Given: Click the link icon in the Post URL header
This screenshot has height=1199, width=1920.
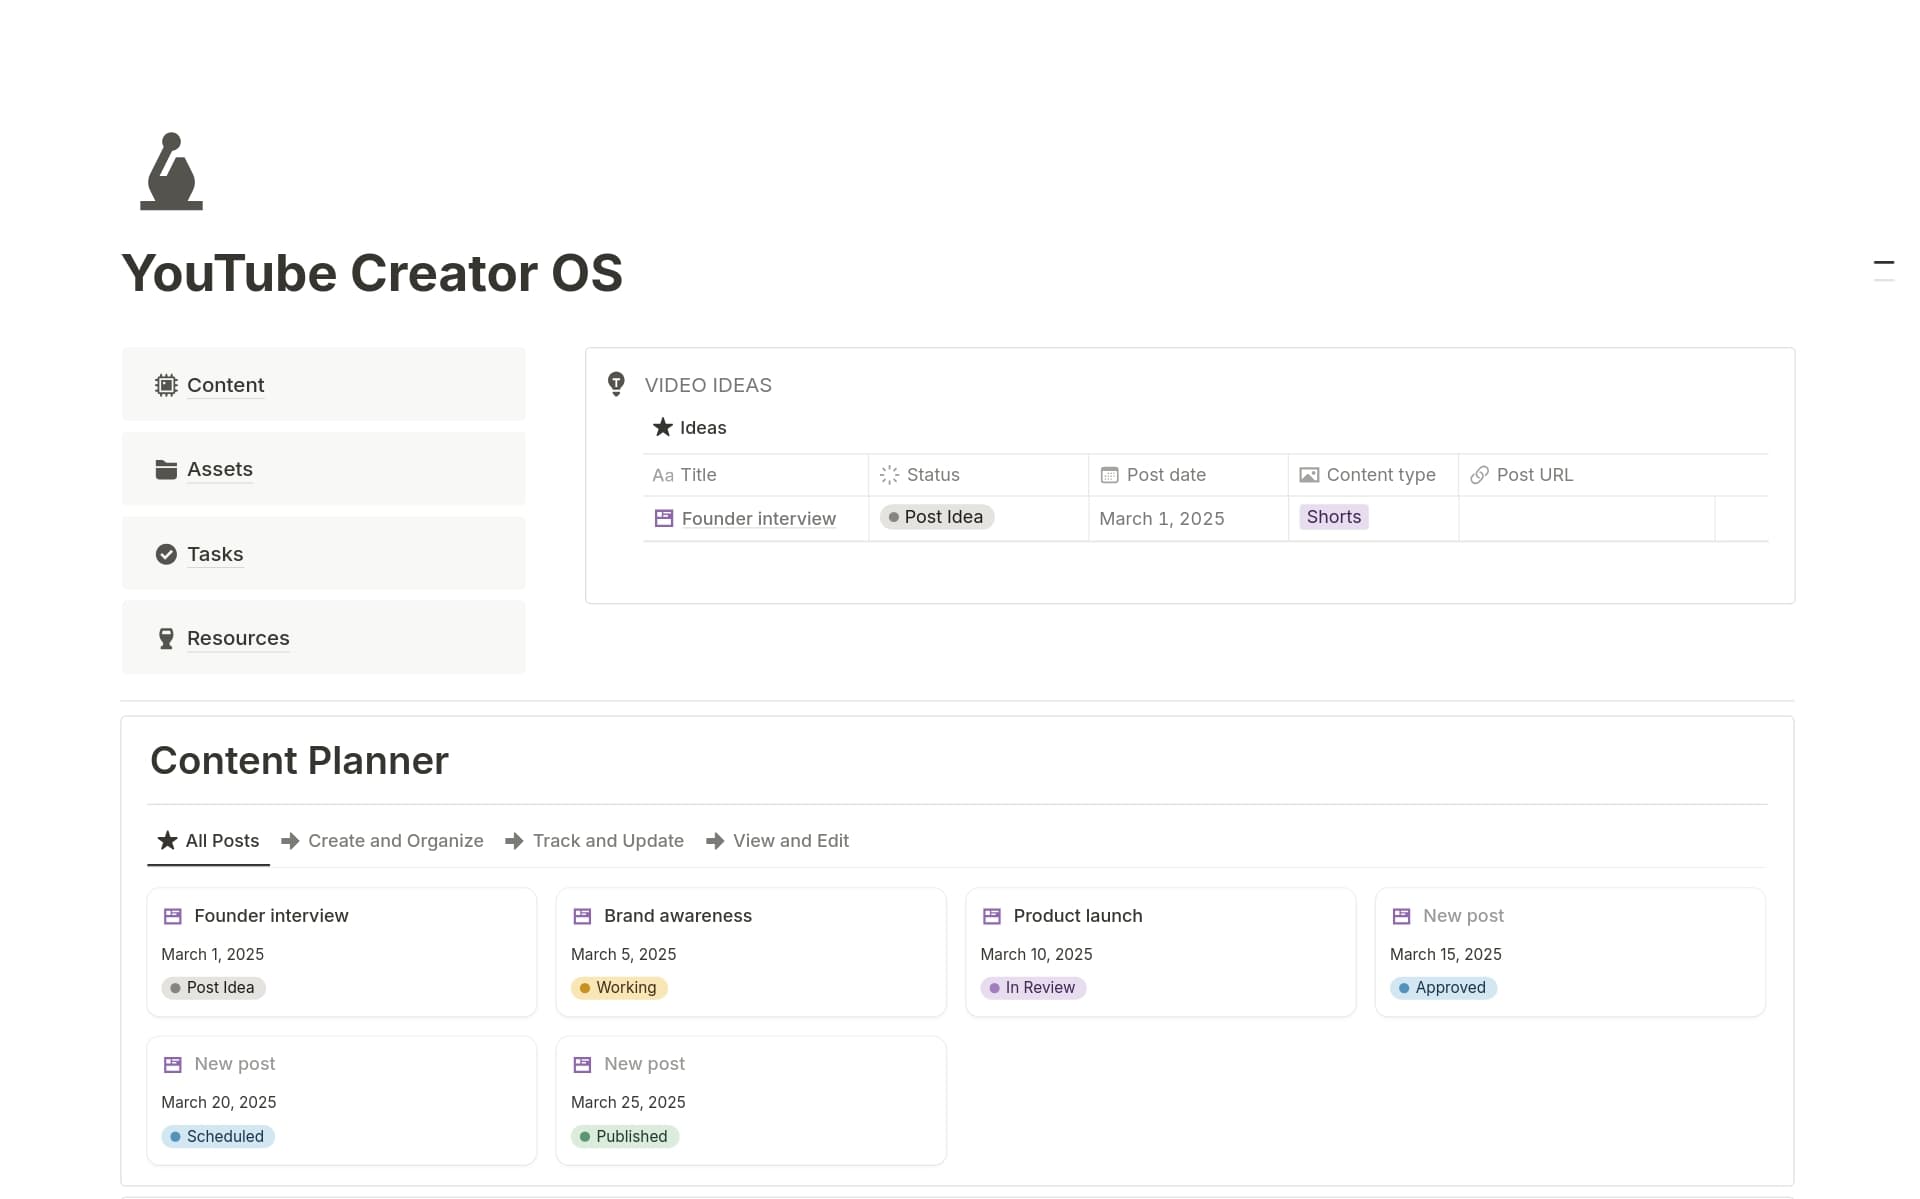Looking at the screenshot, I should coord(1479,475).
